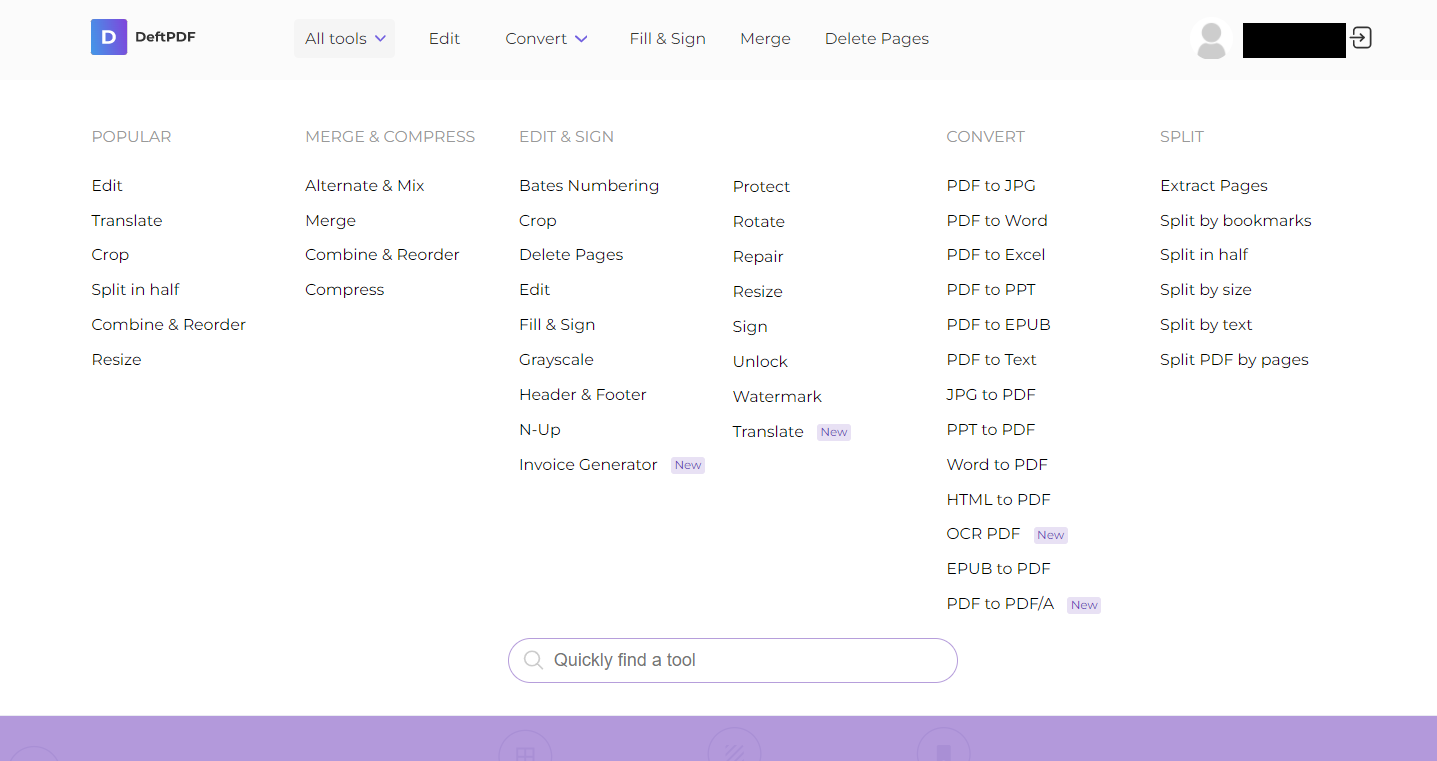Open the OCR PDF tool

coord(983,533)
